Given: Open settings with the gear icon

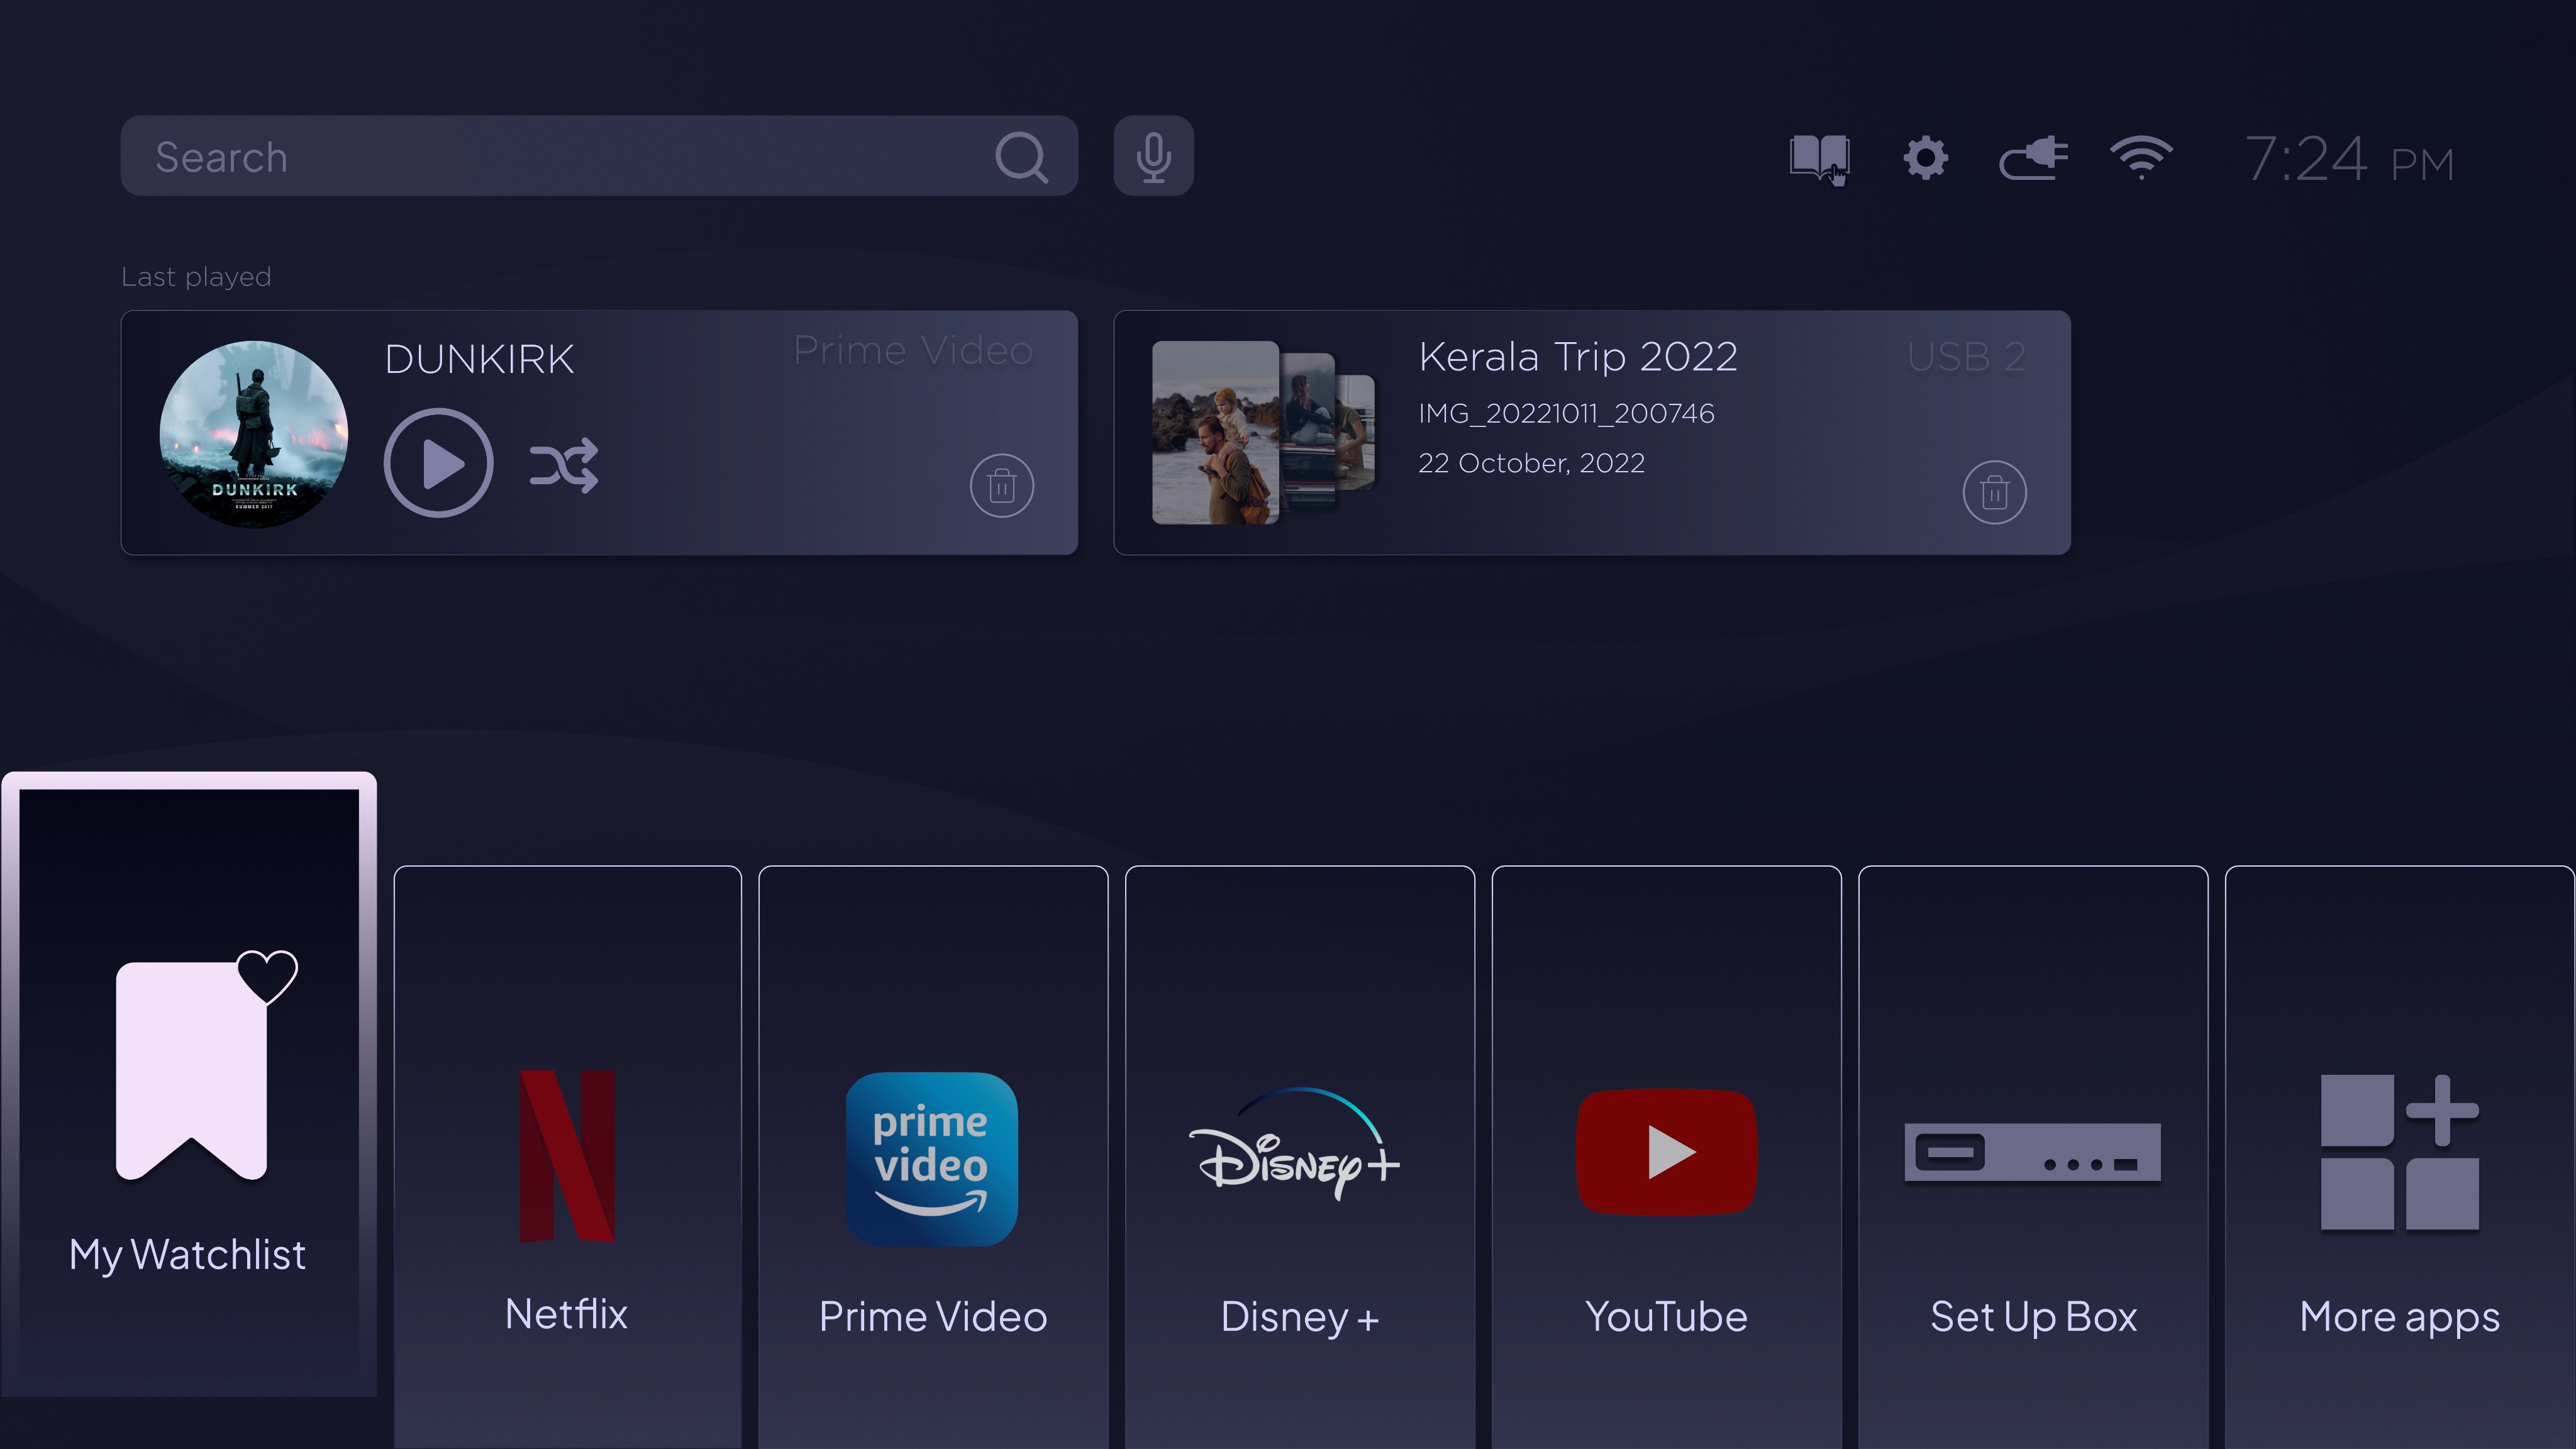Looking at the screenshot, I should (1926, 158).
